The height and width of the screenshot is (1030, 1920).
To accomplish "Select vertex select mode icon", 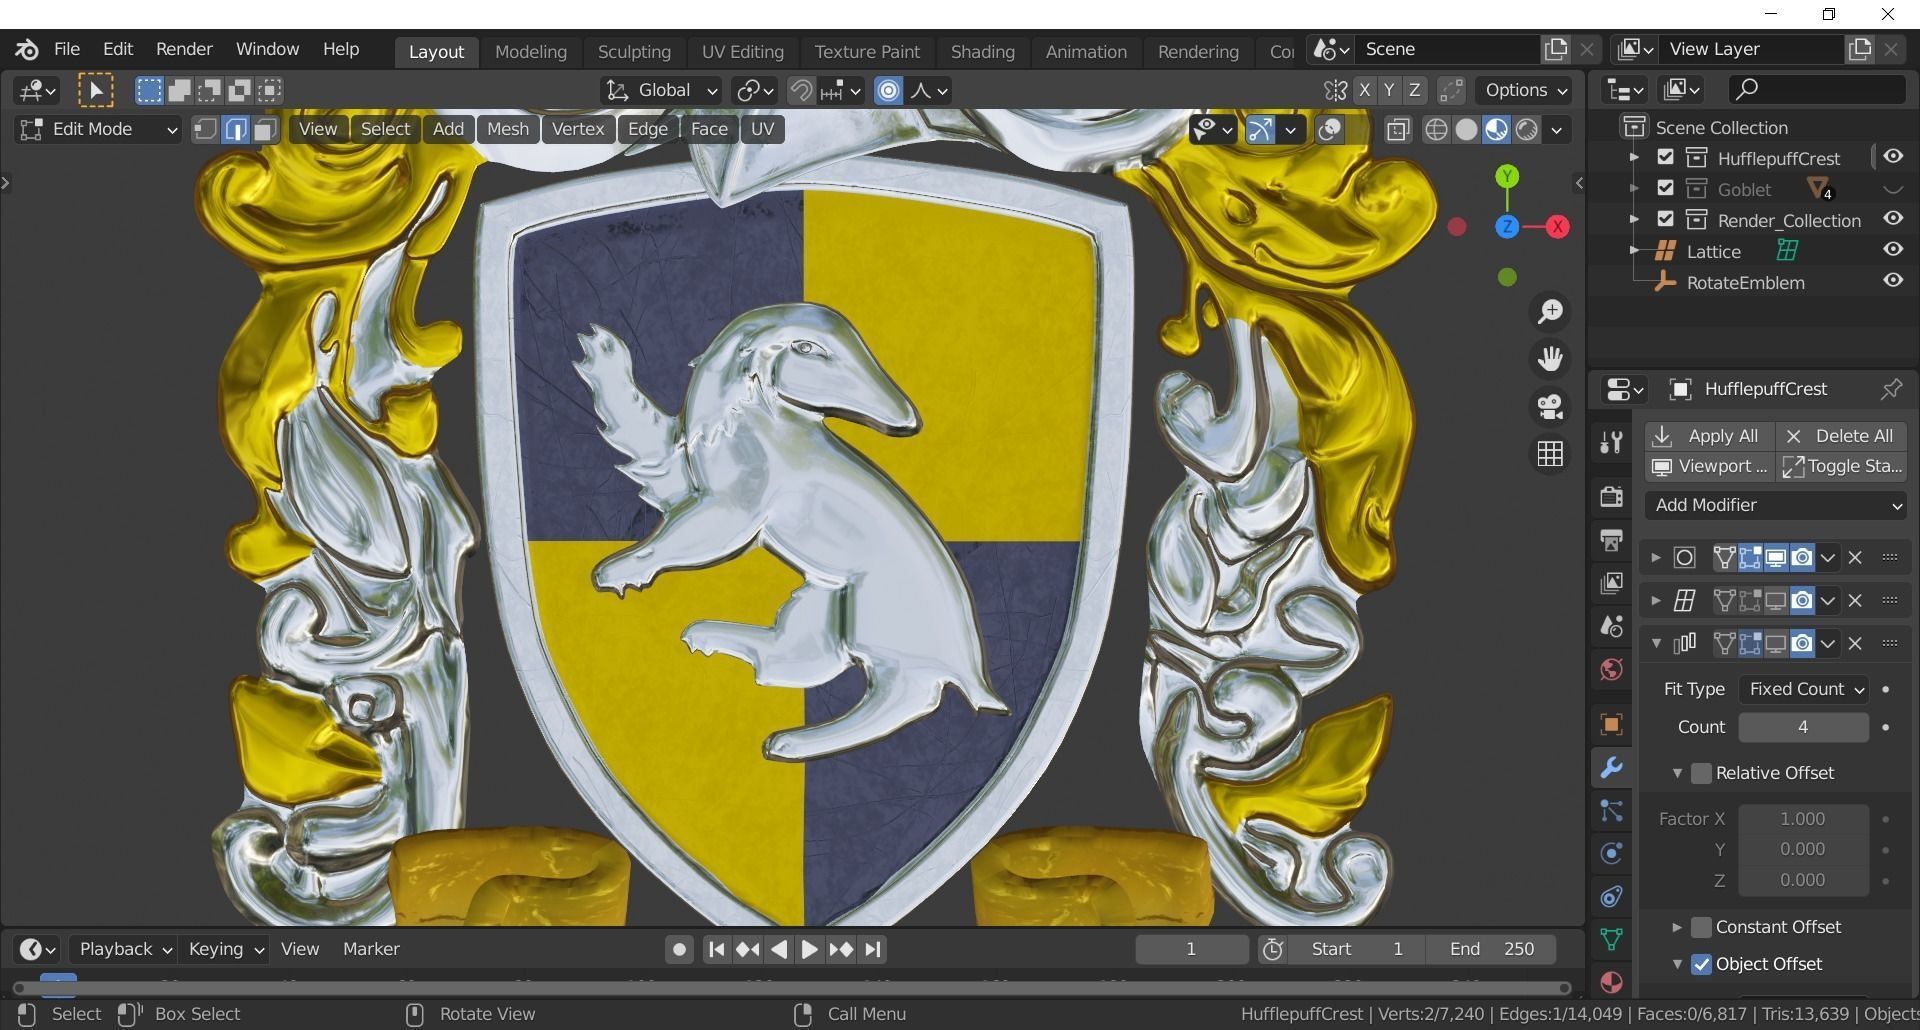I will point(205,129).
